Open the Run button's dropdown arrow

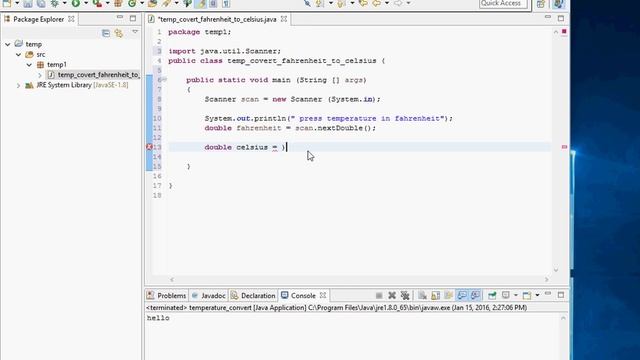86,3
